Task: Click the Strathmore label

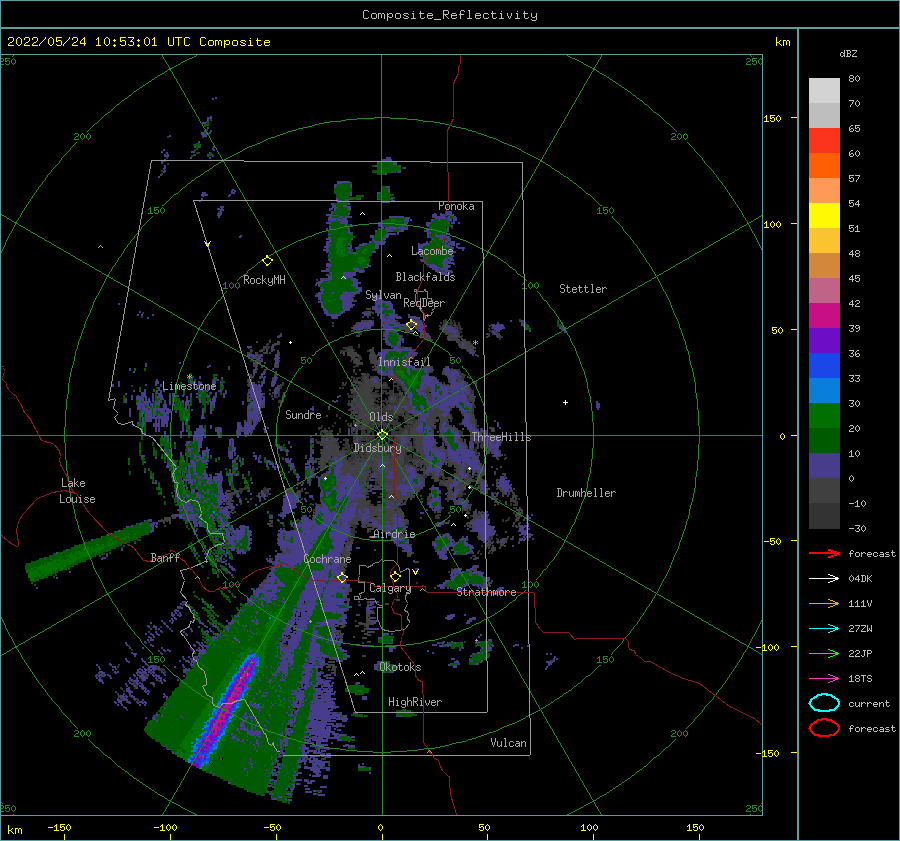Action: pos(486,592)
